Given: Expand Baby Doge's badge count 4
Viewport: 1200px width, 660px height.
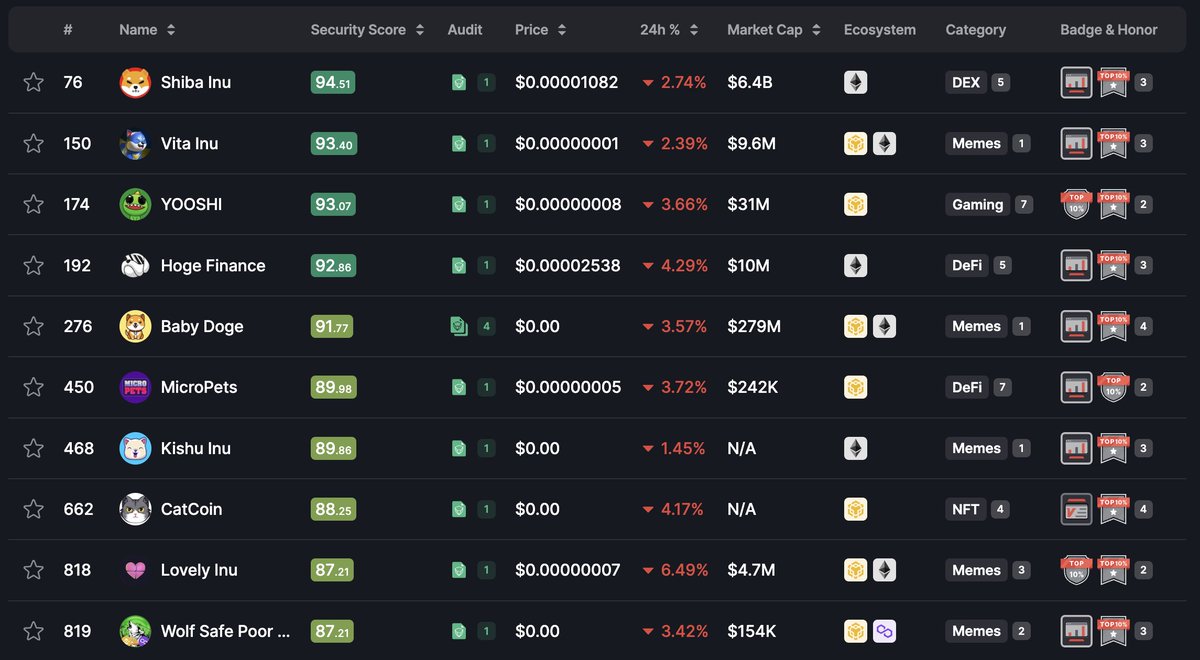Looking at the screenshot, I should 1143,326.
